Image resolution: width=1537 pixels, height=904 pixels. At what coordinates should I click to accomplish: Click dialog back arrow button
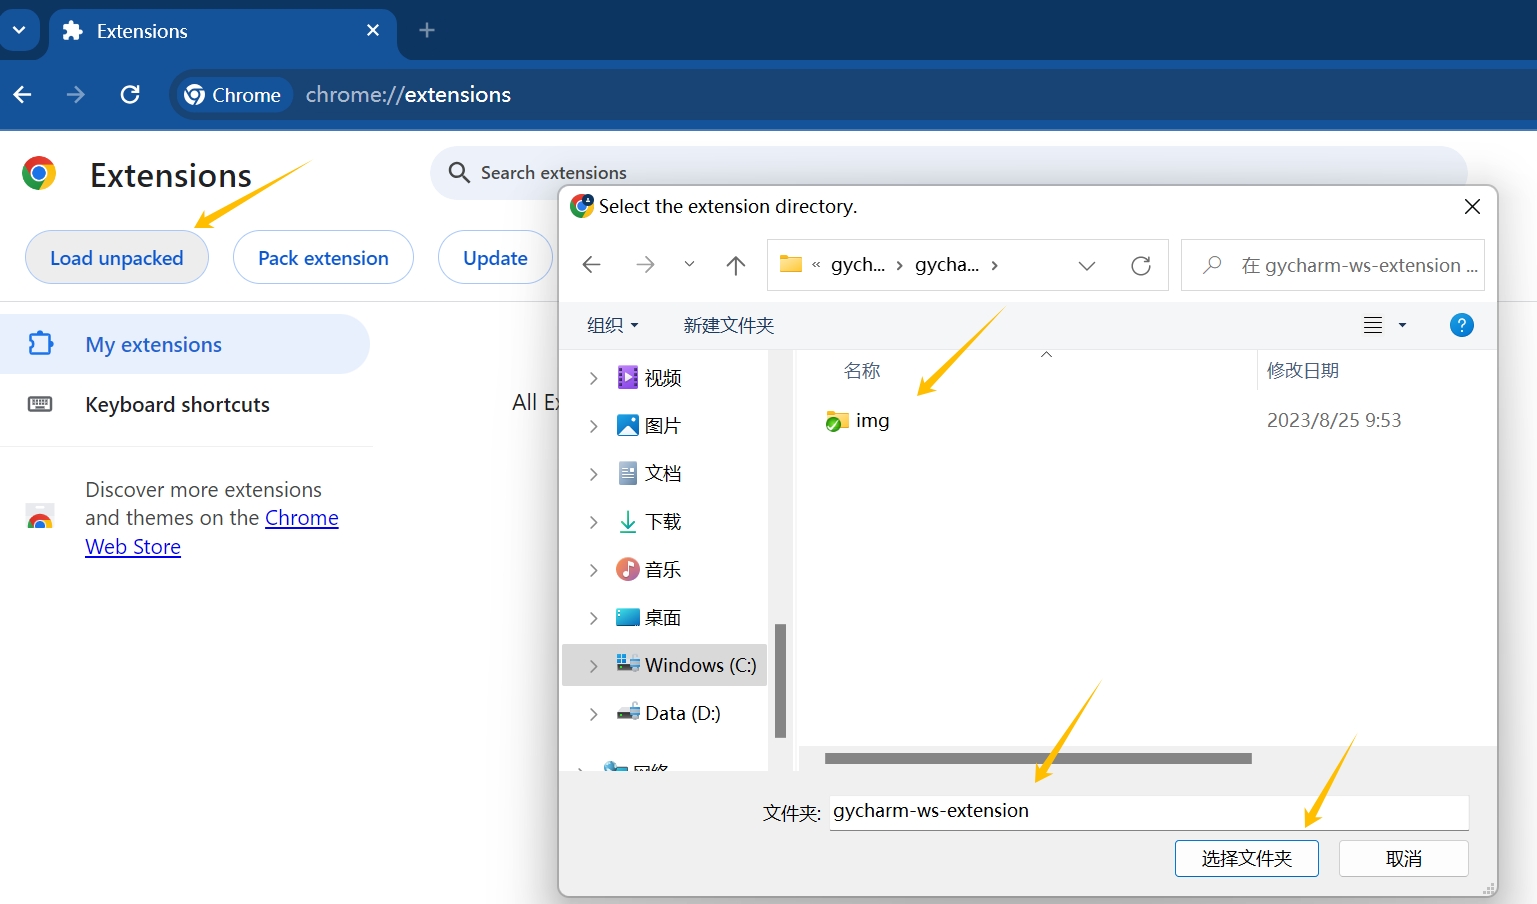[592, 265]
